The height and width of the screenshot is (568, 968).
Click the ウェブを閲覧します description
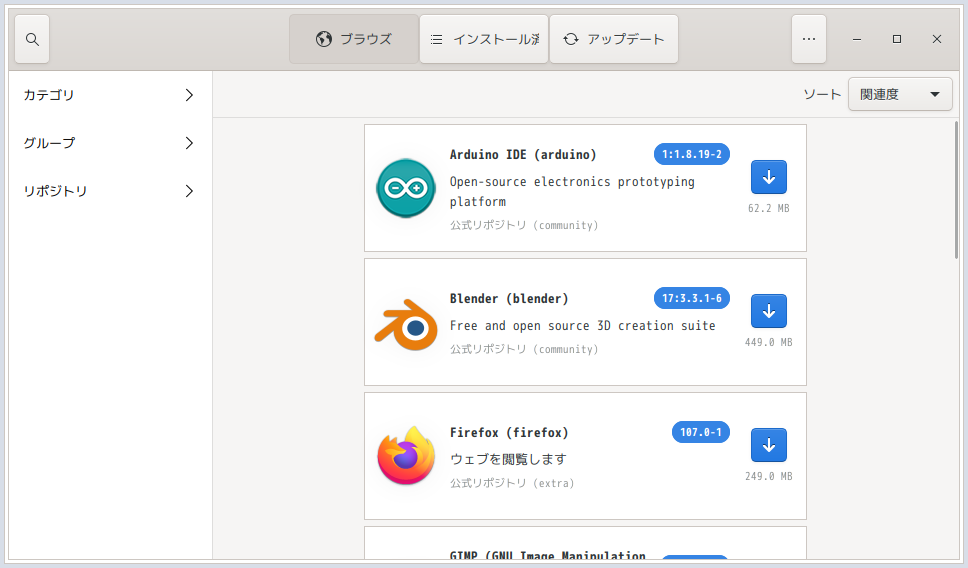tap(507, 459)
